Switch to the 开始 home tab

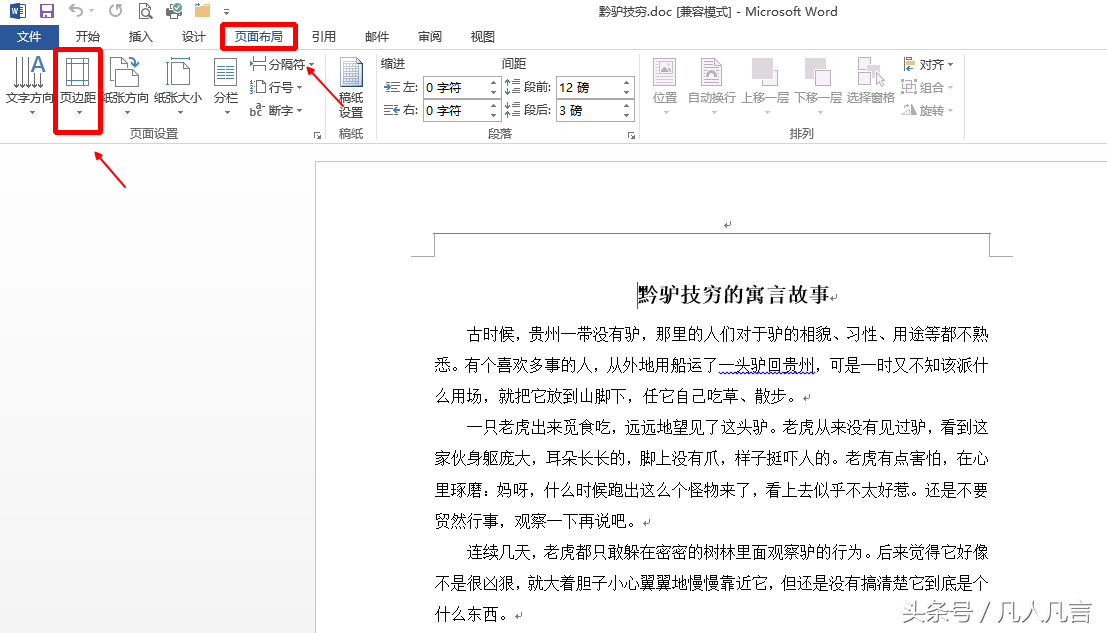click(88, 37)
